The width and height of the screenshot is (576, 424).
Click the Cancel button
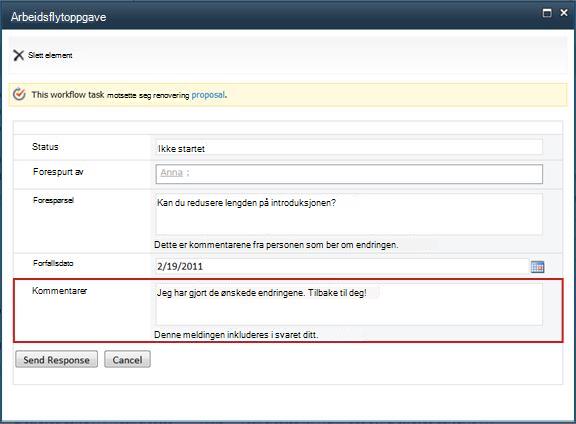coord(127,359)
